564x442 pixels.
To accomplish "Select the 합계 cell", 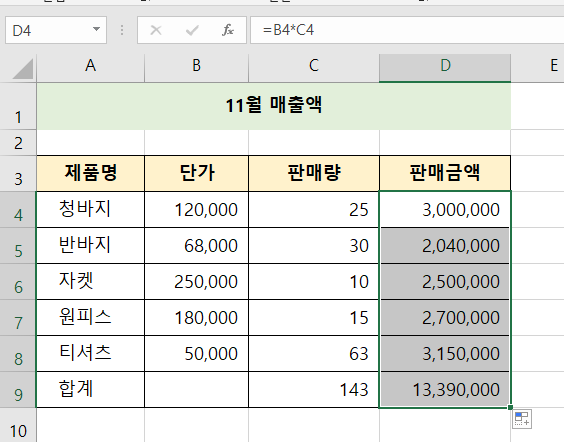I will pos(90,389).
